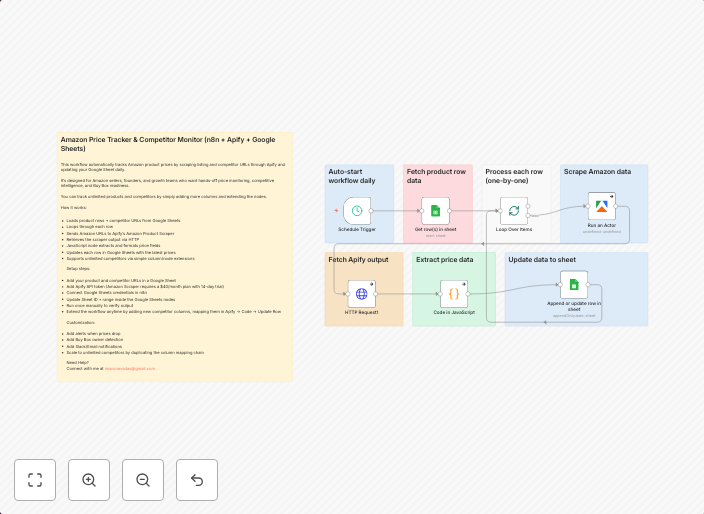Click the email link in the sticky note

point(130,369)
